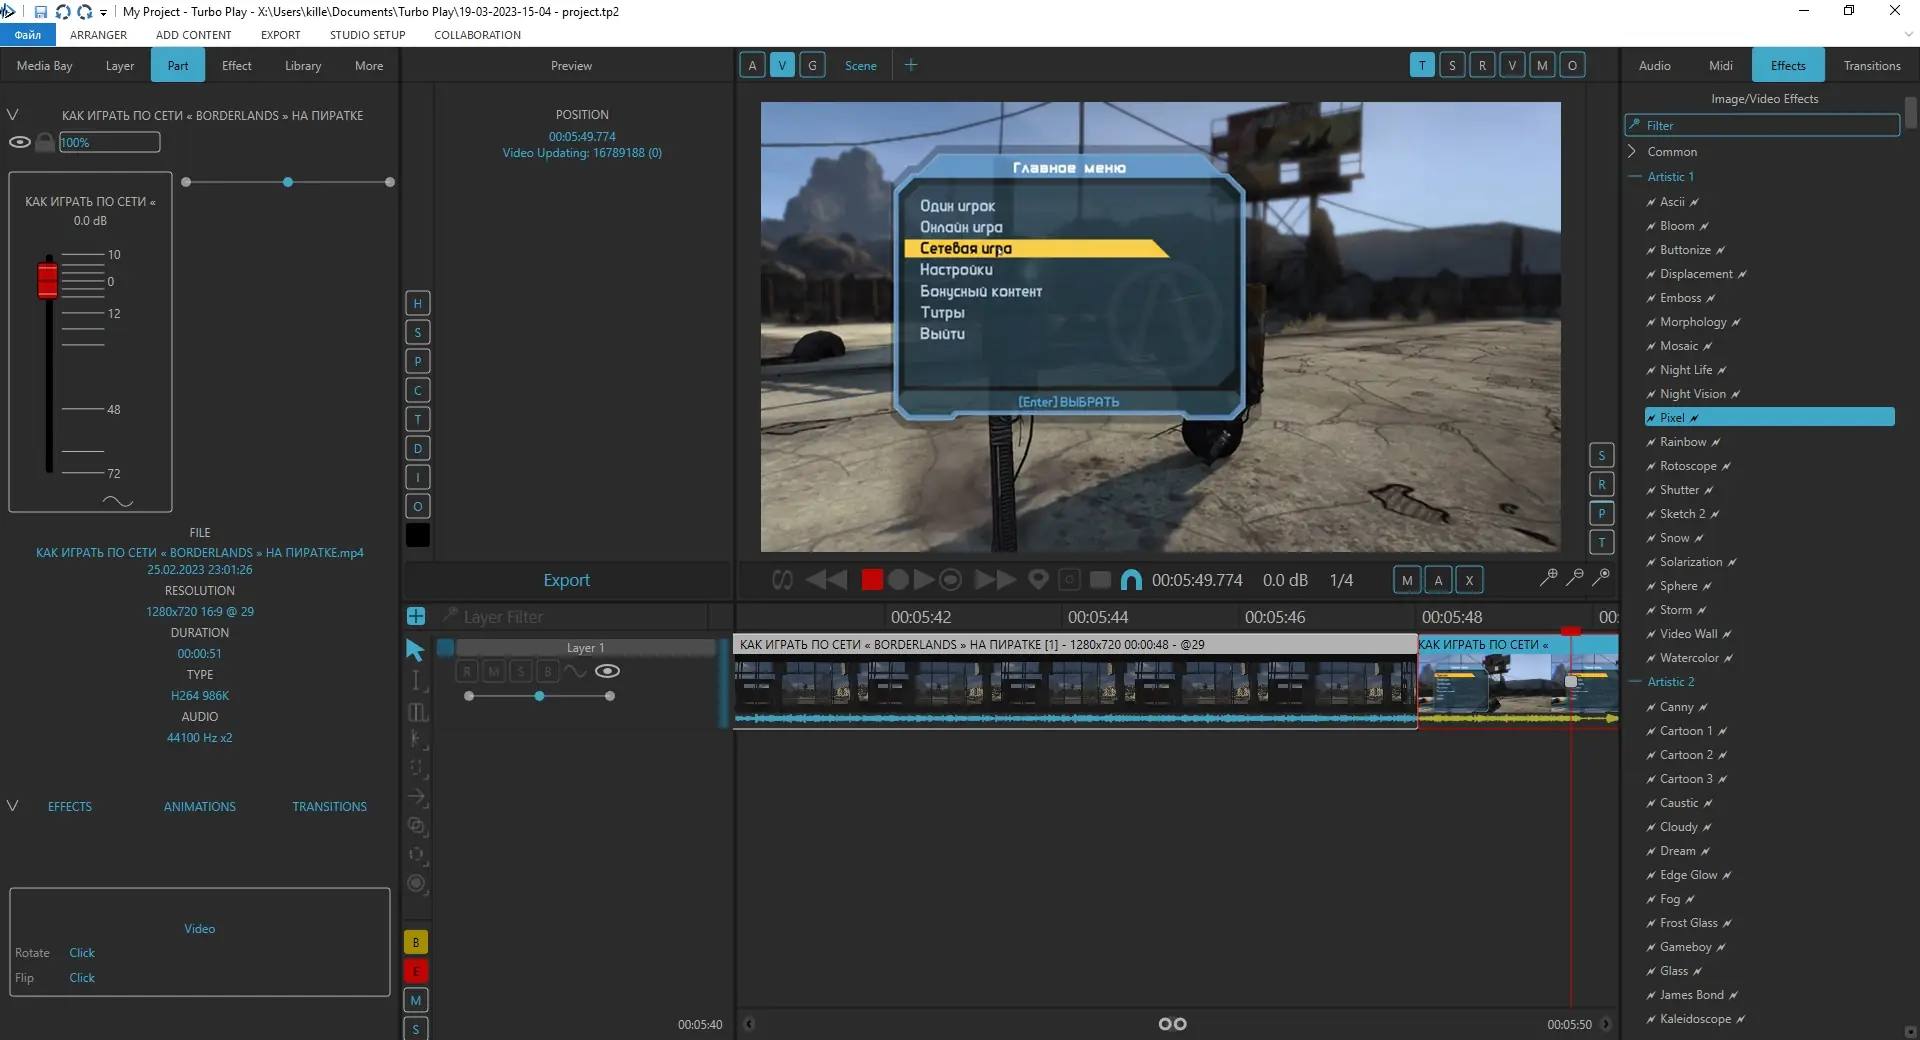
Task: Expand the Common effects category
Action: click(x=1632, y=151)
